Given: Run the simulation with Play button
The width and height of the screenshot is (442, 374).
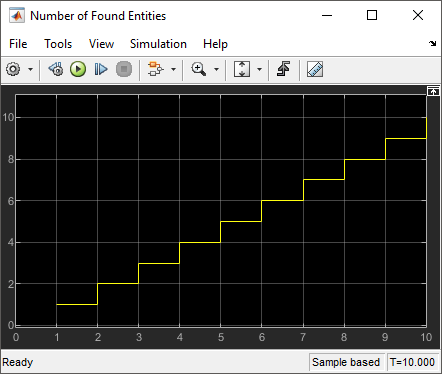Looking at the screenshot, I should click(x=78, y=69).
